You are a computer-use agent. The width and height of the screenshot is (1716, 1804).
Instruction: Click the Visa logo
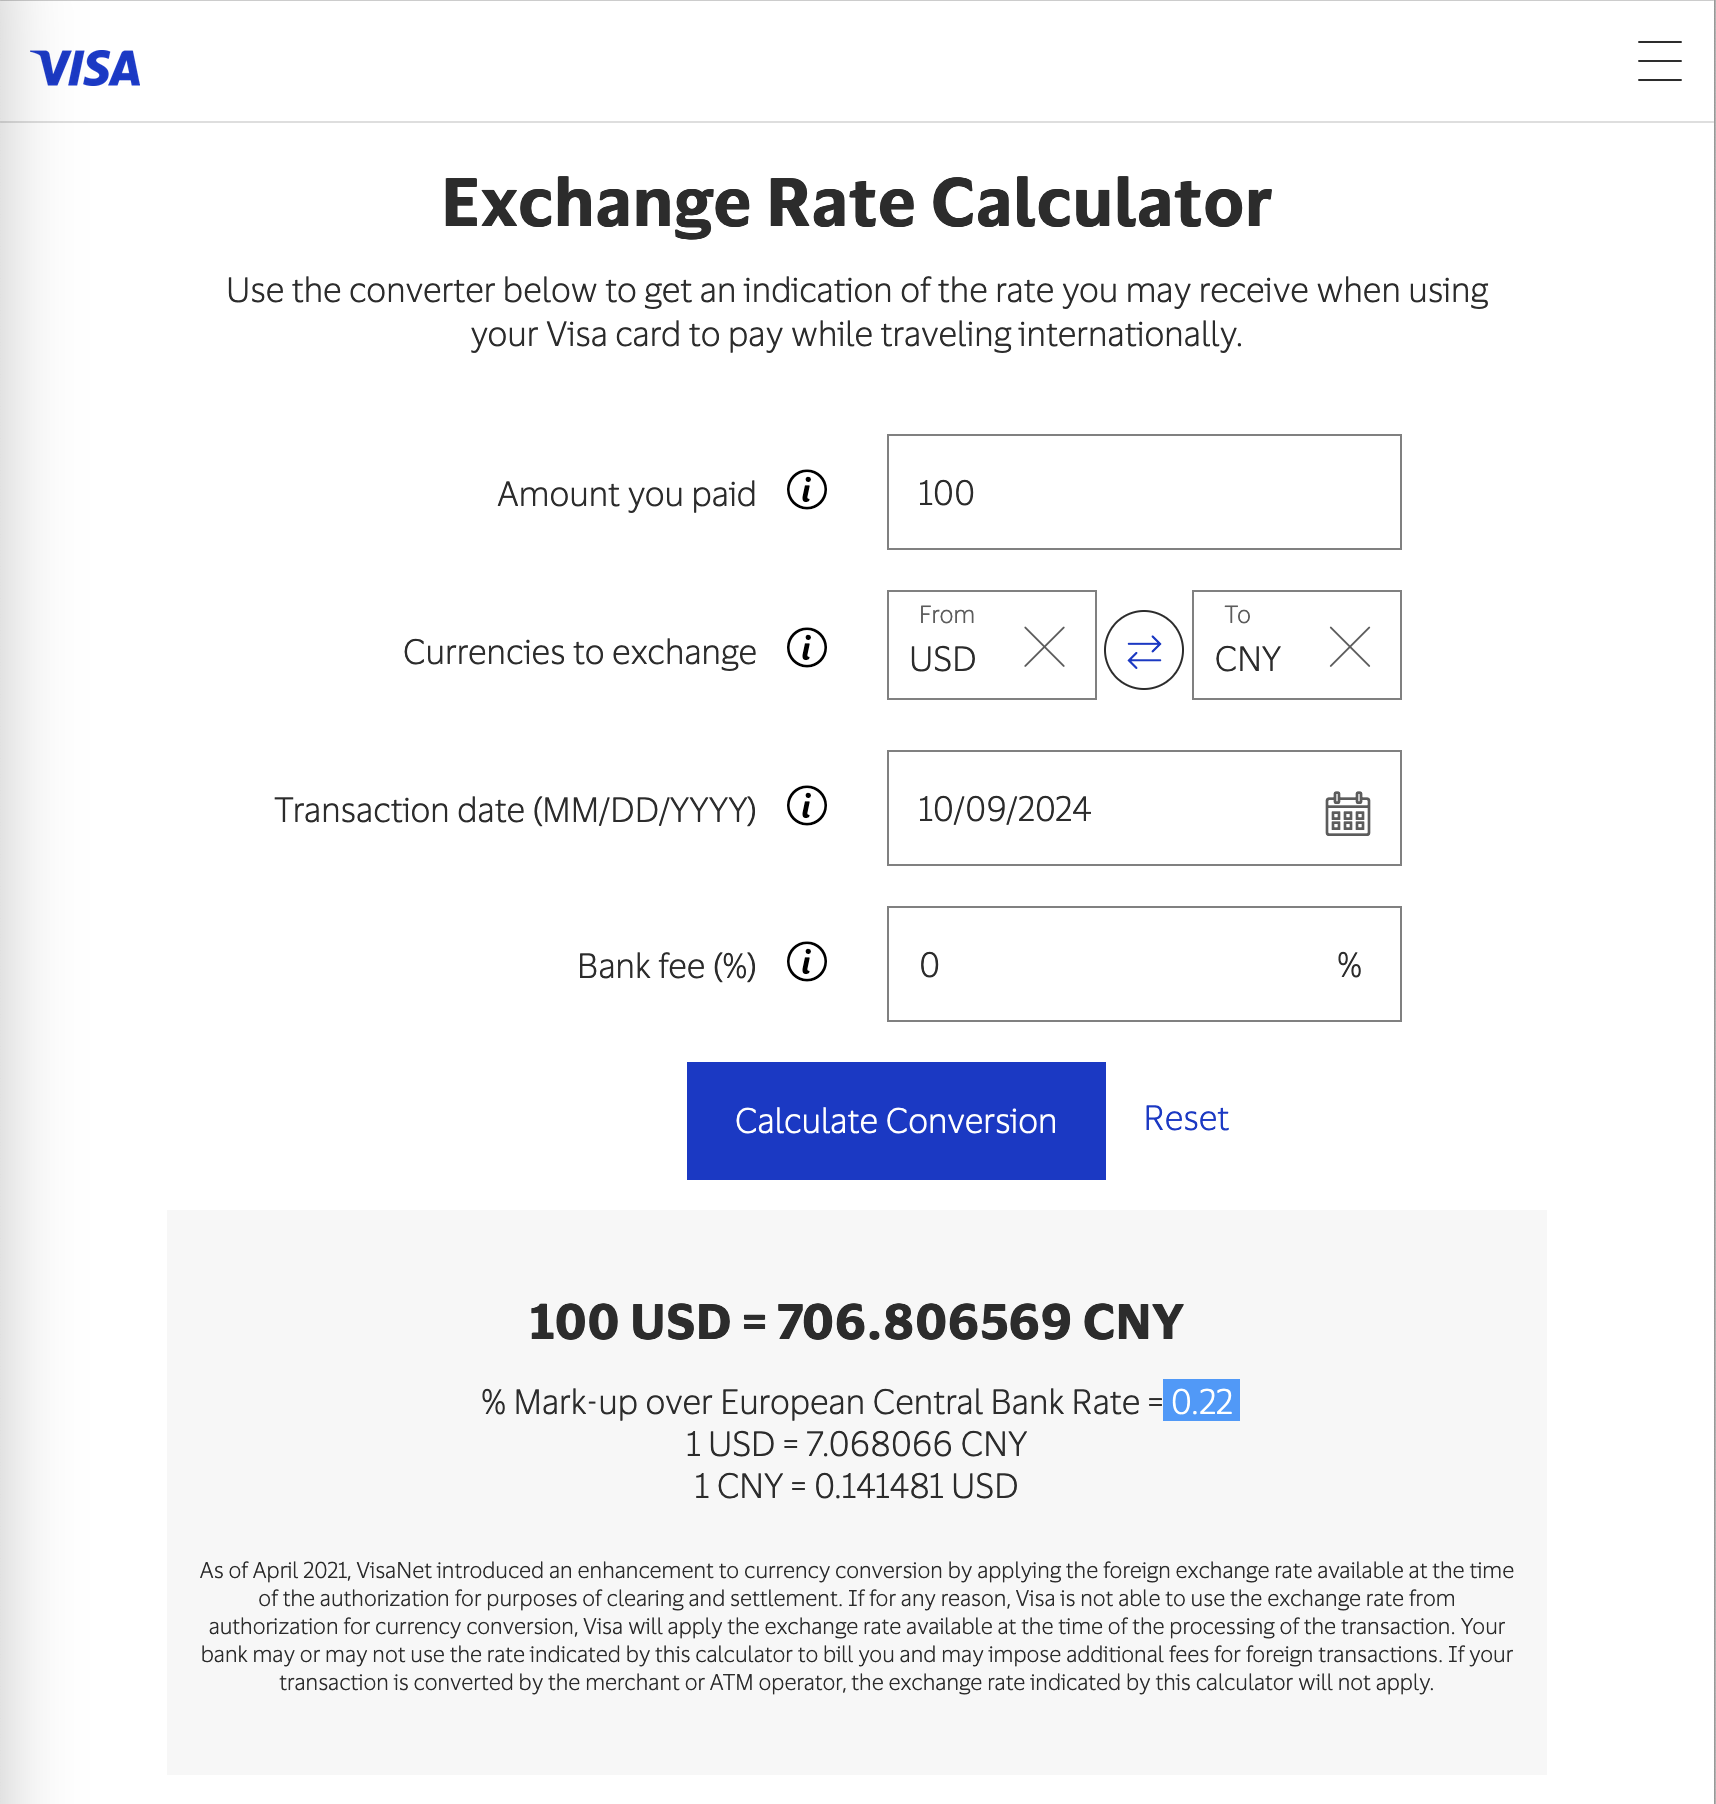86,69
